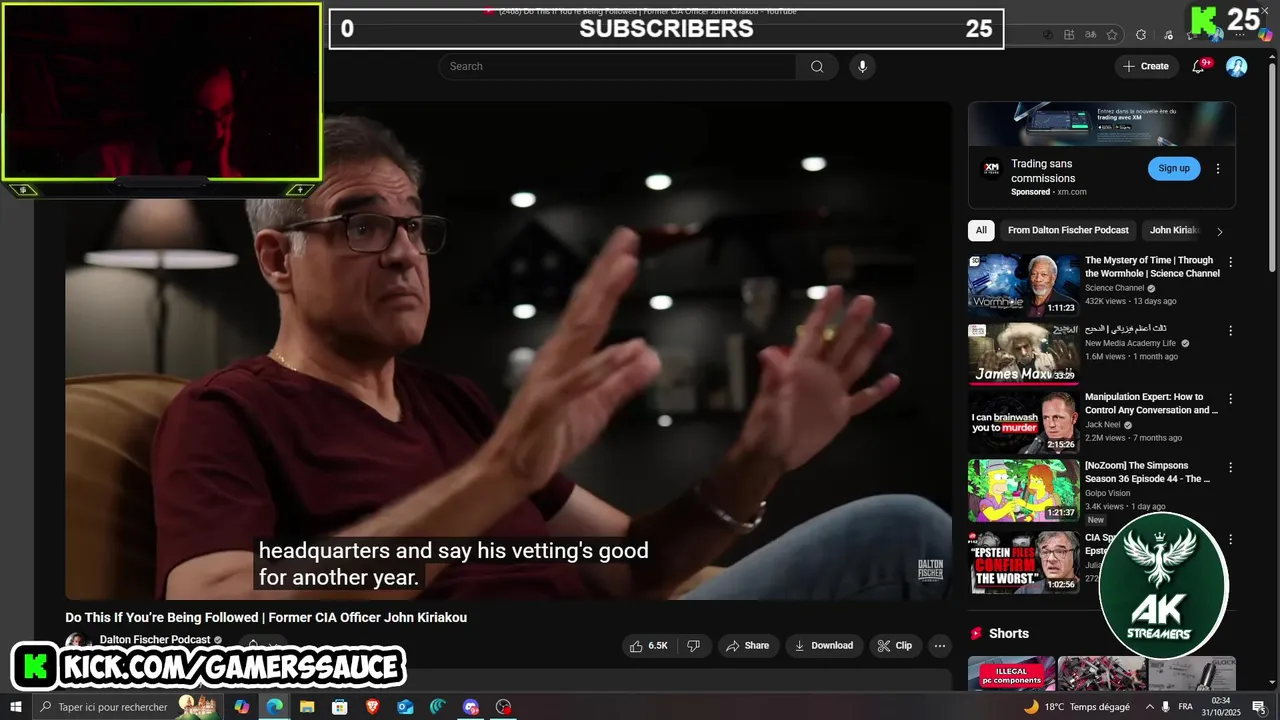Image resolution: width=1280 pixels, height=720 pixels.
Task: Open options menu on the XM ad
Action: 1218,169
